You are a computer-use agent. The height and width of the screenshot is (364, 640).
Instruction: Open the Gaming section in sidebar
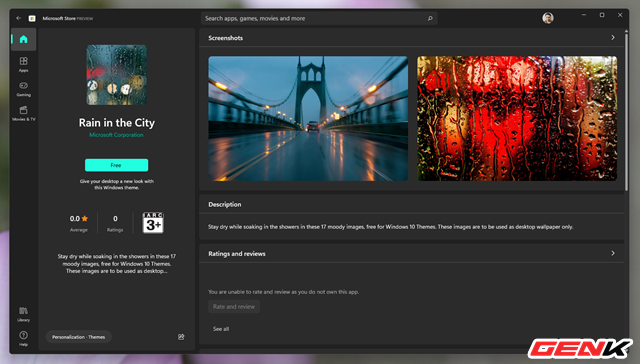click(24, 89)
